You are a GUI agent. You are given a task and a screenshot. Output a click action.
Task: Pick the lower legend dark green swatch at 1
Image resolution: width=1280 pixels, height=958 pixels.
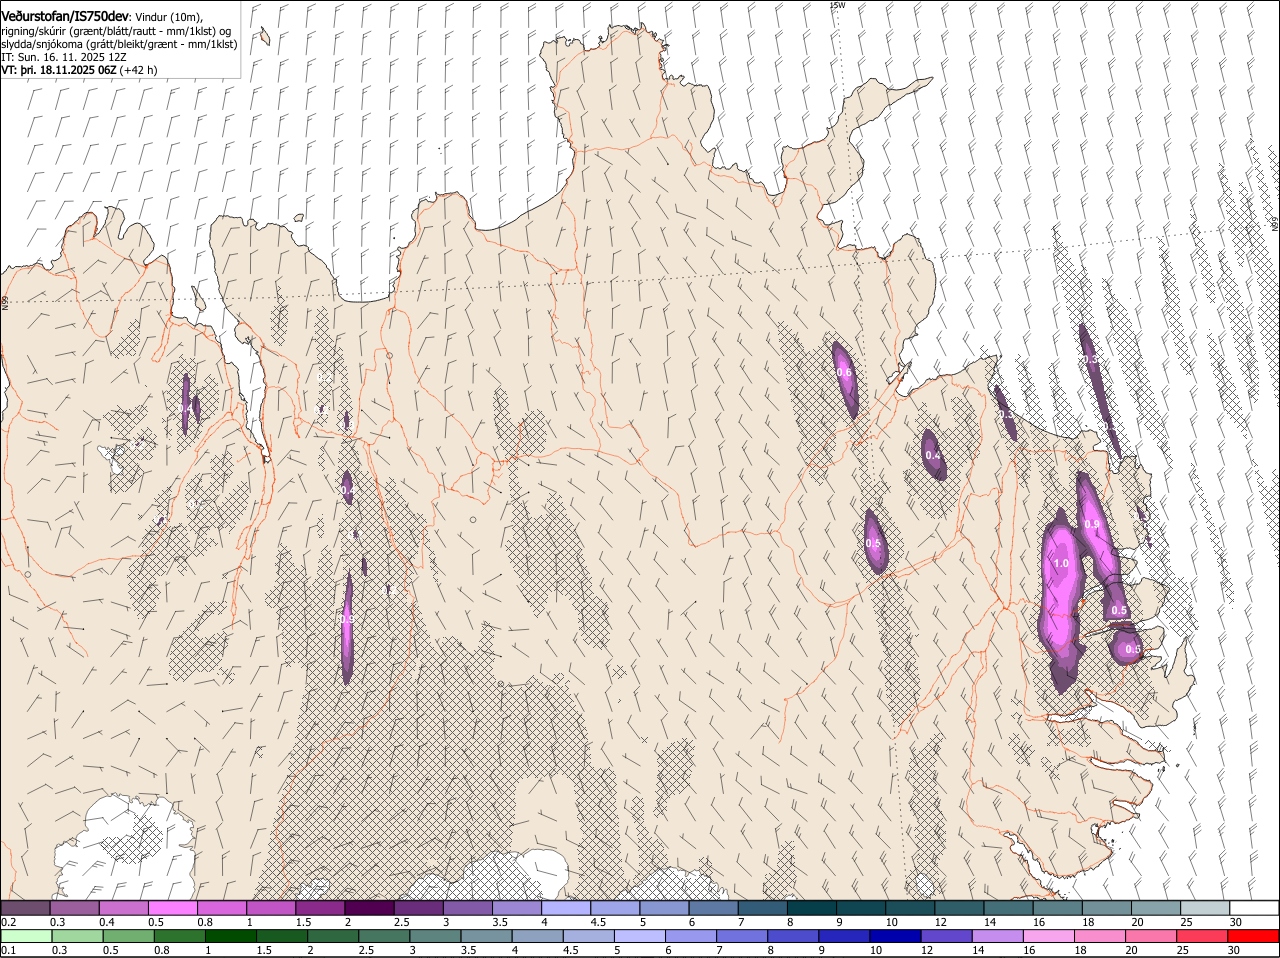click(x=230, y=936)
